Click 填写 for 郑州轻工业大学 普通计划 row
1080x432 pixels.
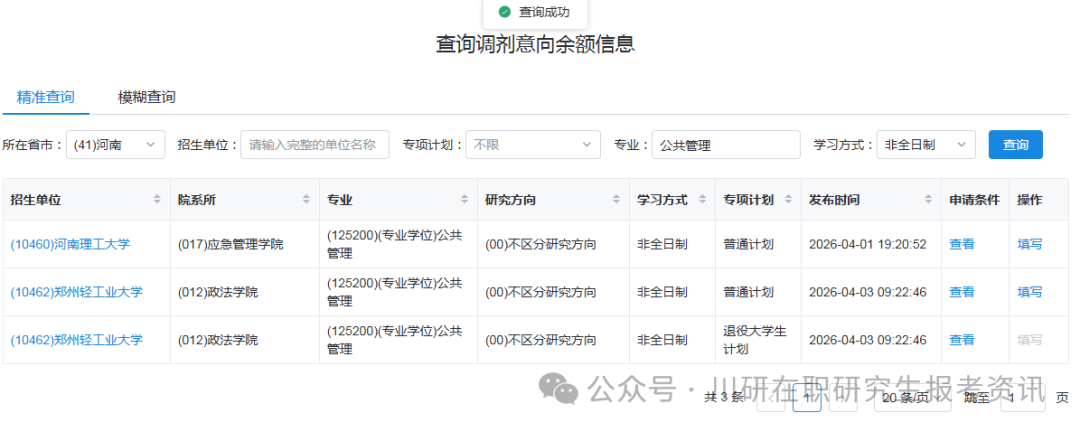(x=1030, y=292)
